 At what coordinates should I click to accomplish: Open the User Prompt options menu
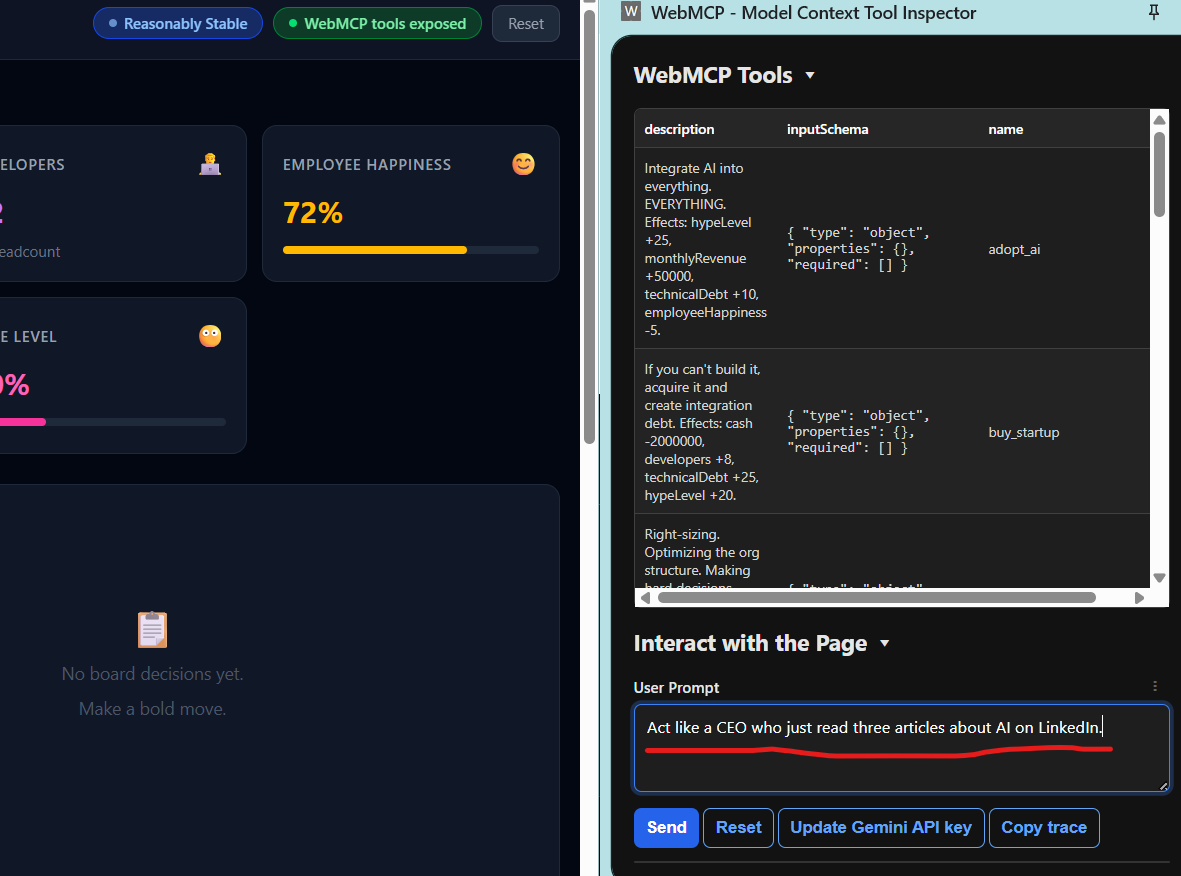pyautogui.click(x=1155, y=686)
